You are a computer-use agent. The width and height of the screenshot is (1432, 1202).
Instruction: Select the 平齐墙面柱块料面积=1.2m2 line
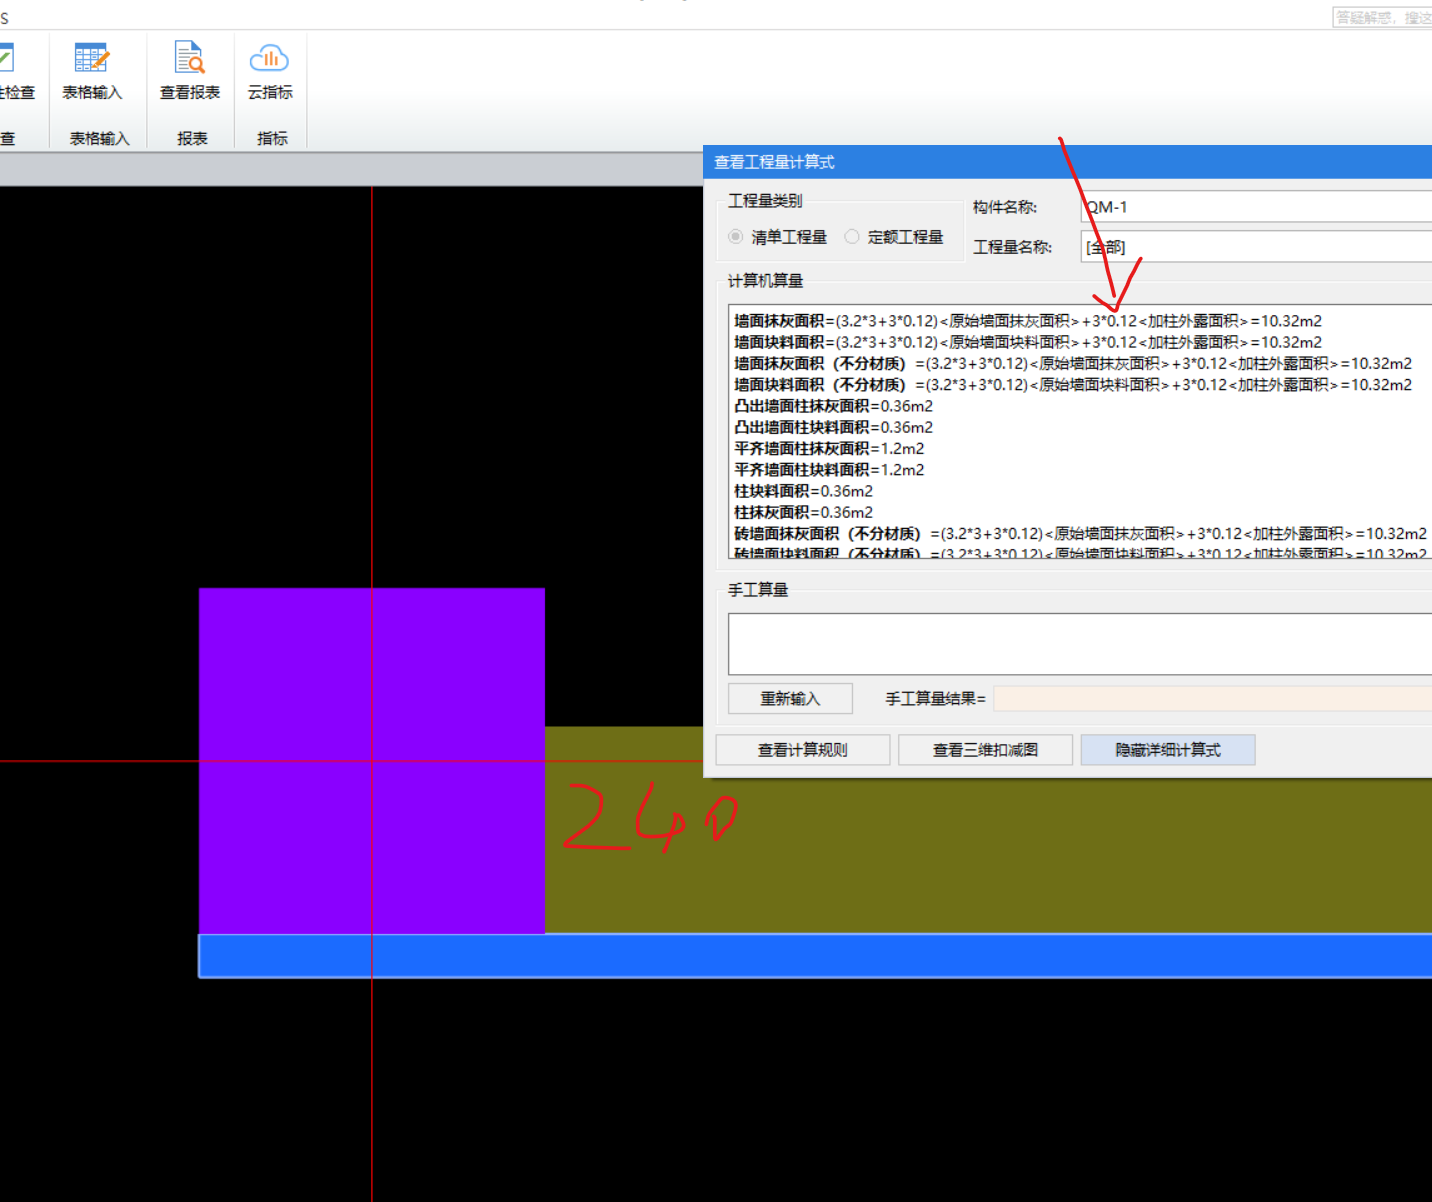pyautogui.click(x=829, y=469)
